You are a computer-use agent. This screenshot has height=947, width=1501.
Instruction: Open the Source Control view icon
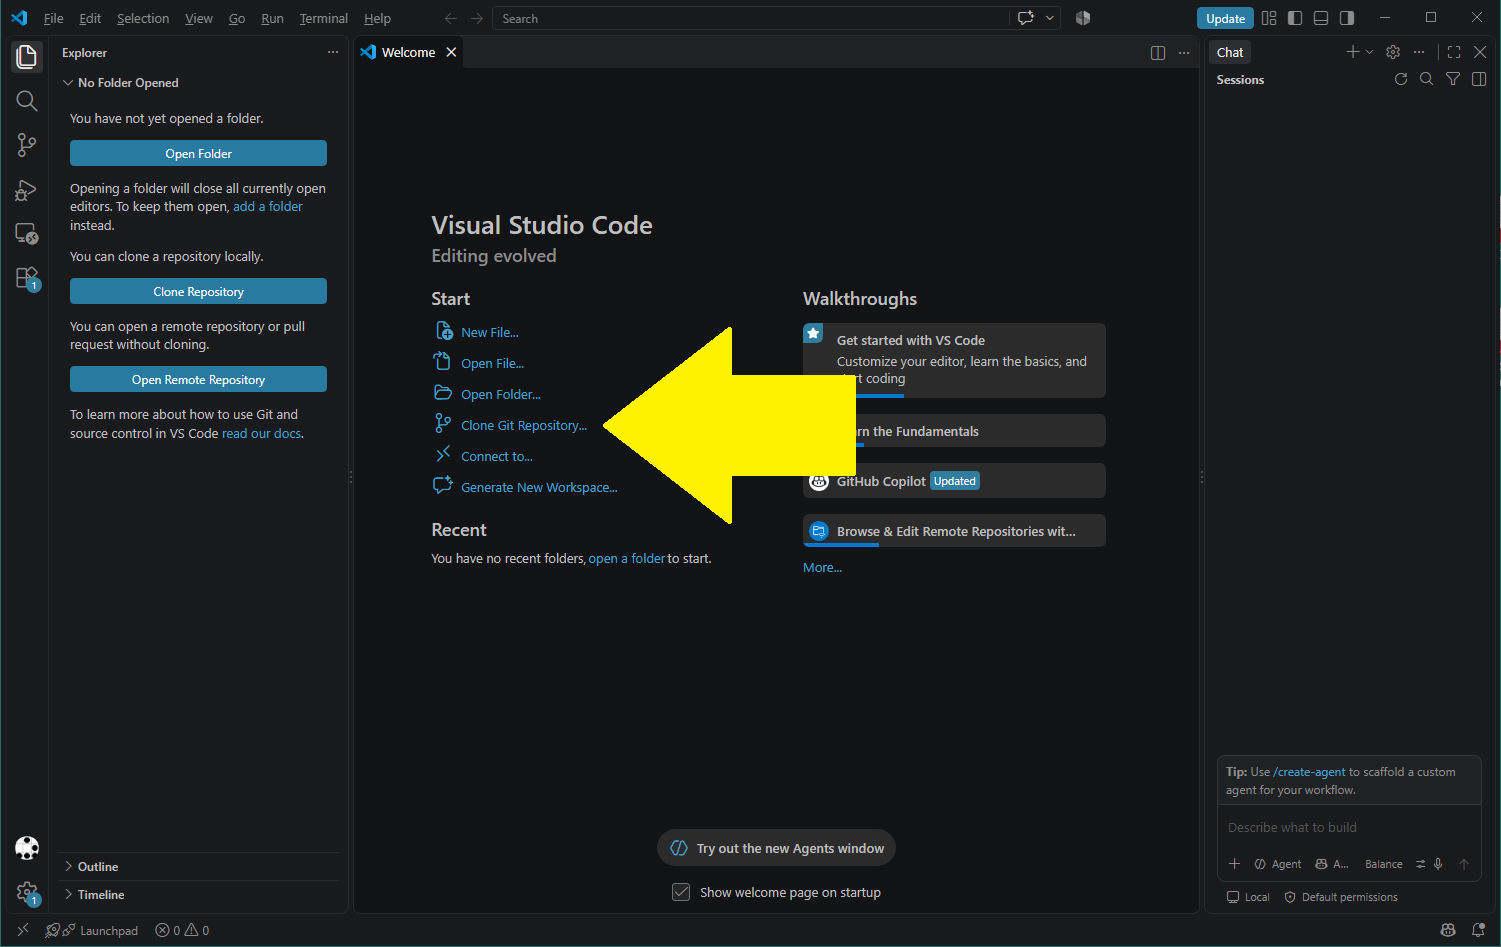pos(27,145)
